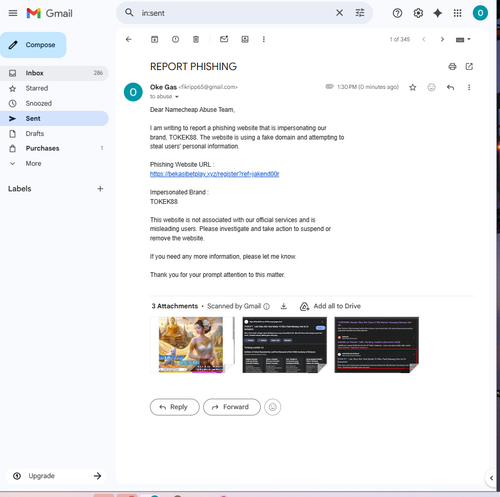Download all attachments
This screenshot has width=500, height=497.
point(284,306)
